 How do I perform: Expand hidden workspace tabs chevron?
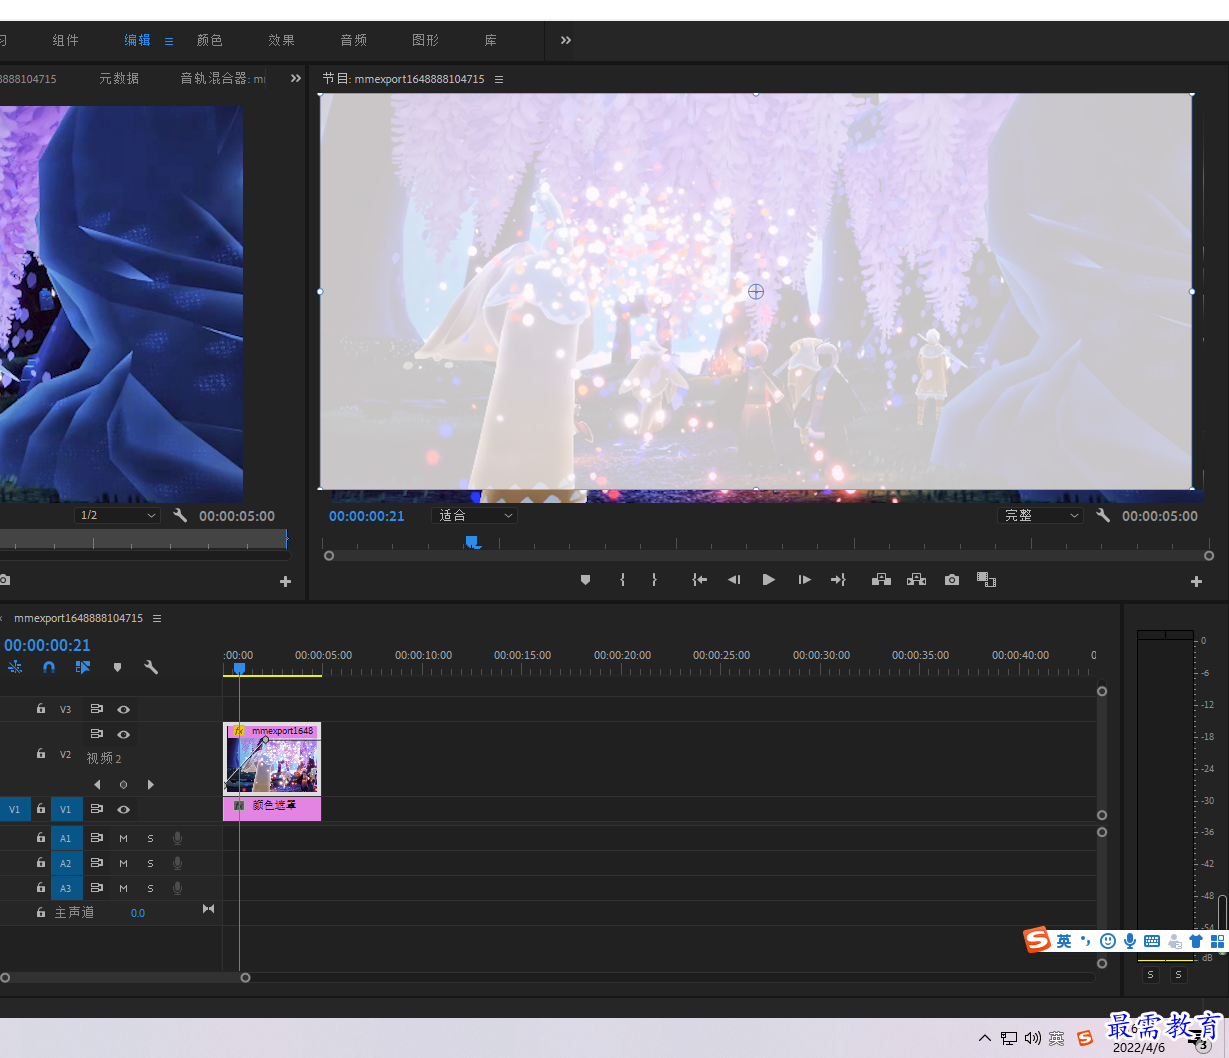pyautogui.click(x=566, y=40)
